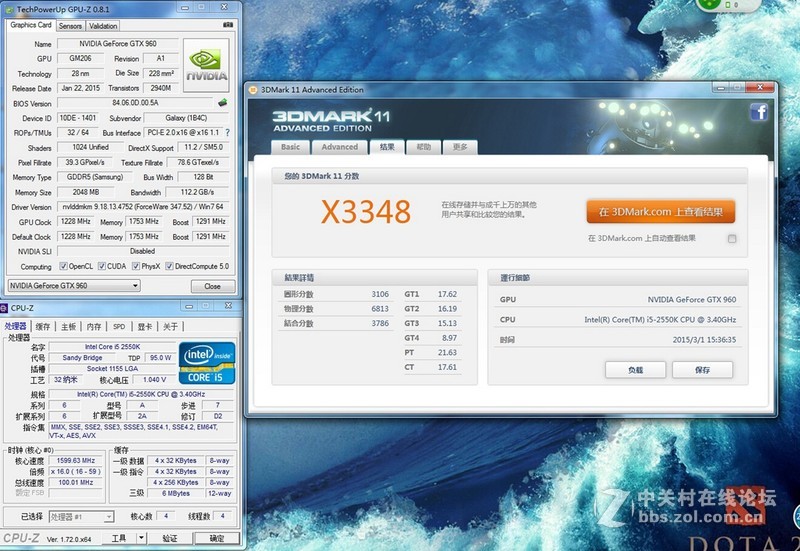Open the 帮助 tab in 3DMark 11
Viewport: 800px width, 551px height.
pos(423,147)
